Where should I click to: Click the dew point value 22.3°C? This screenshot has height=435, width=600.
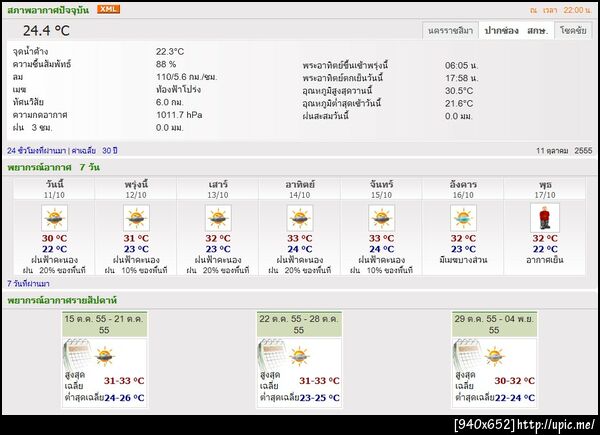point(170,52)
